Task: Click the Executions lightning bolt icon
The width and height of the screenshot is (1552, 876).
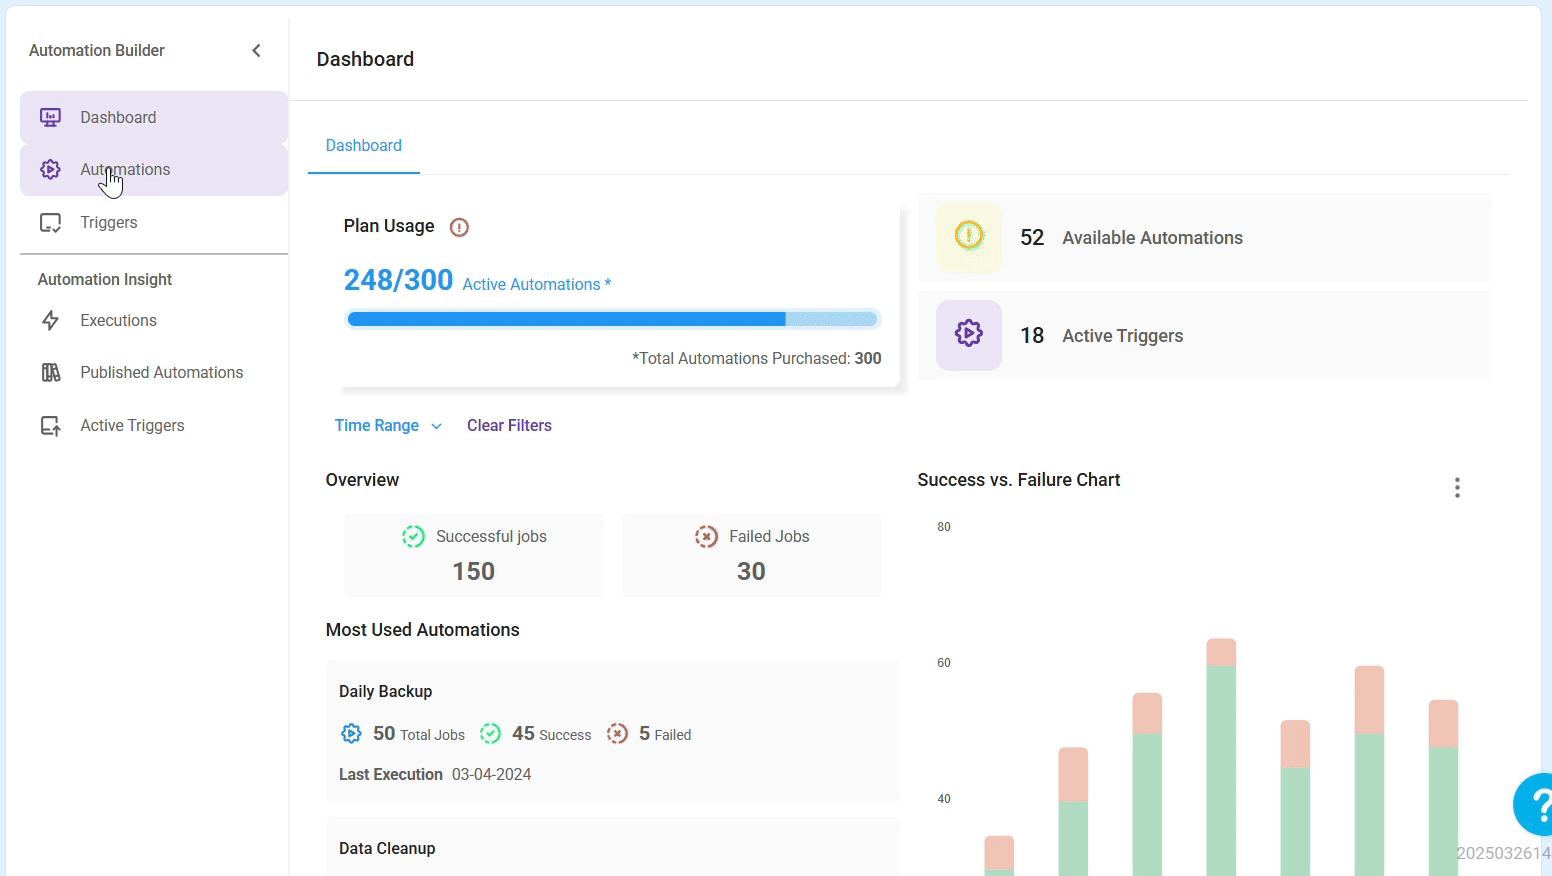Action: pyautogui.click(x=50, y=320)
